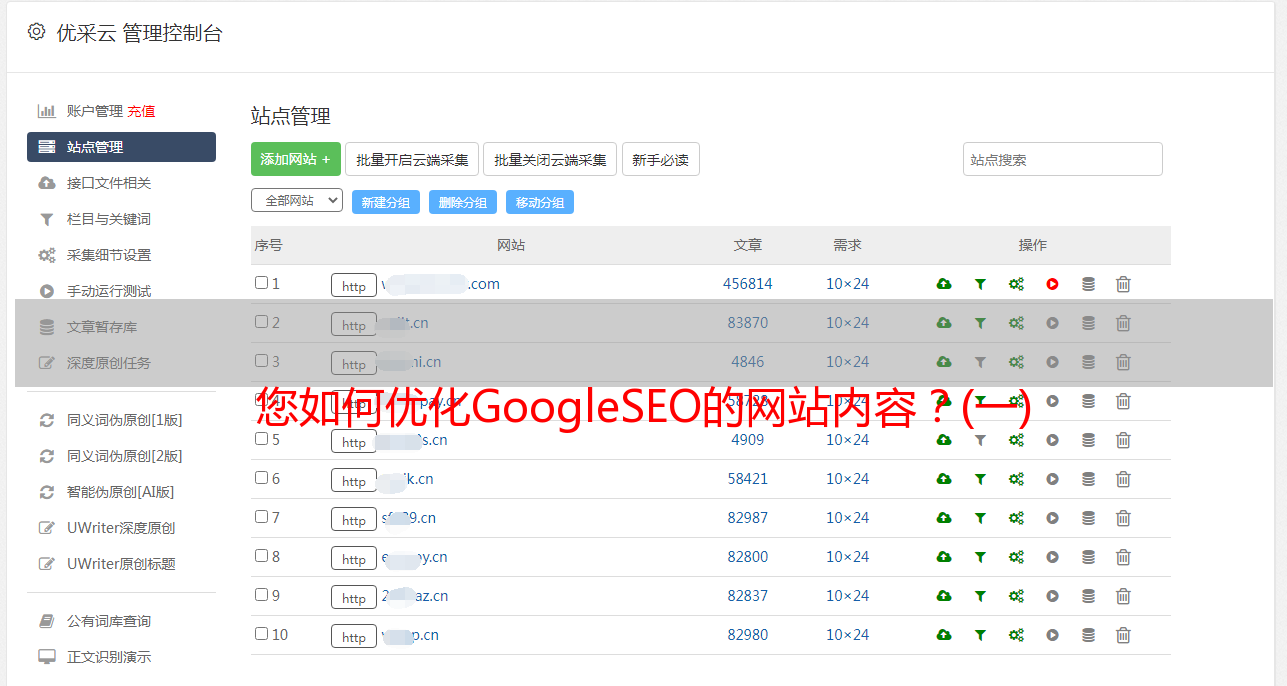Screen dimensions: 1287x686
Task: Click the trash icon in row 9
Action: click(x=1123, y=596)
